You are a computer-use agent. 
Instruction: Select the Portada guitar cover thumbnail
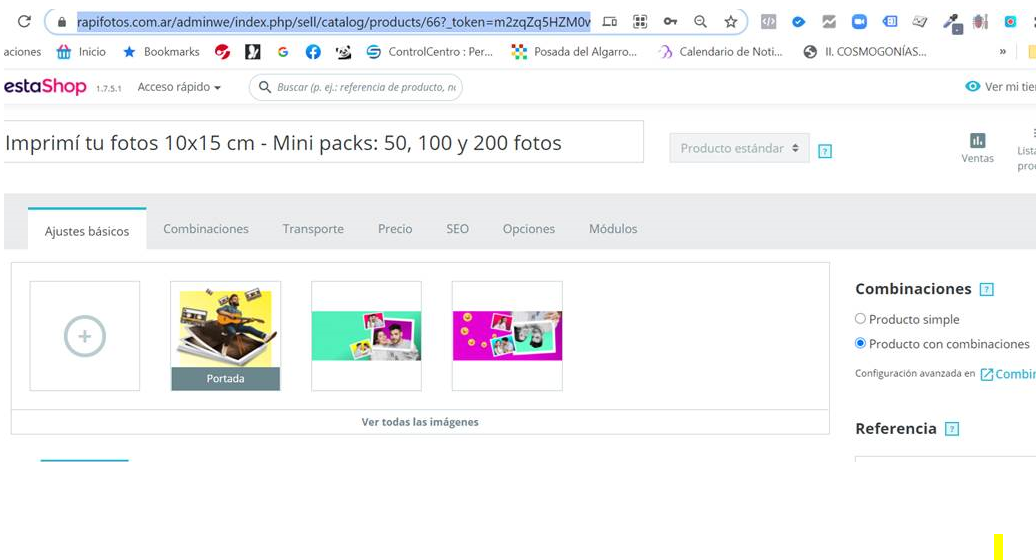pos(225,336)
